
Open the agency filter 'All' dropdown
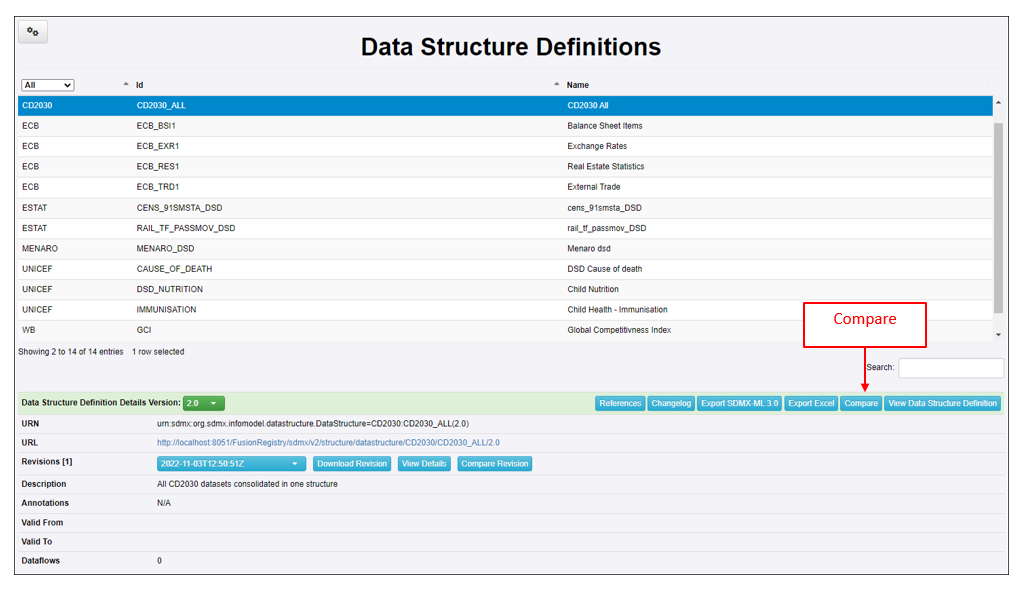coord(48,86)
